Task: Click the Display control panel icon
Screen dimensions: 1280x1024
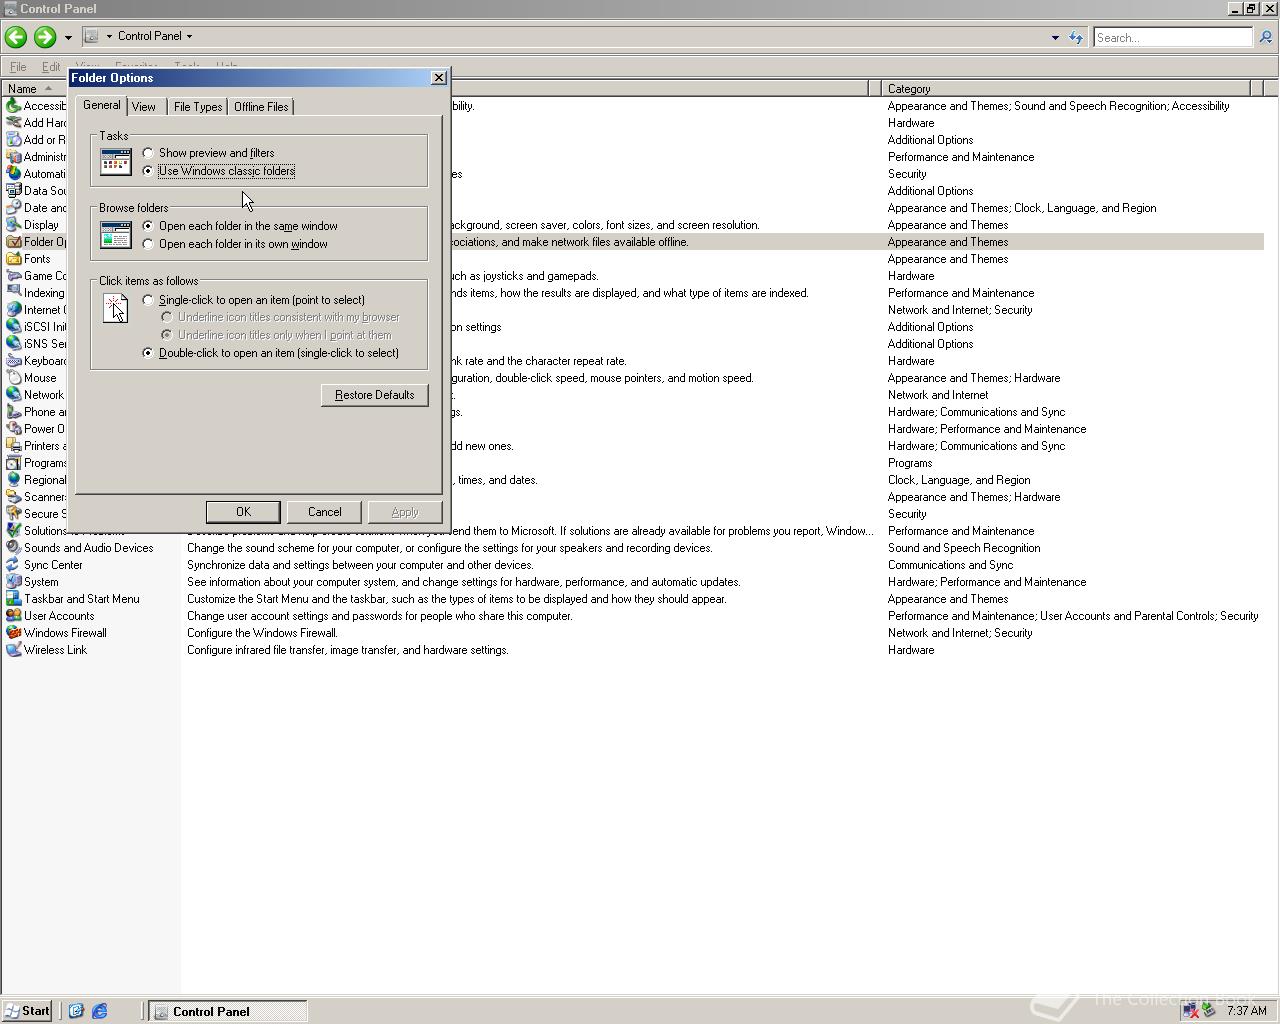Action: (13, 225)
